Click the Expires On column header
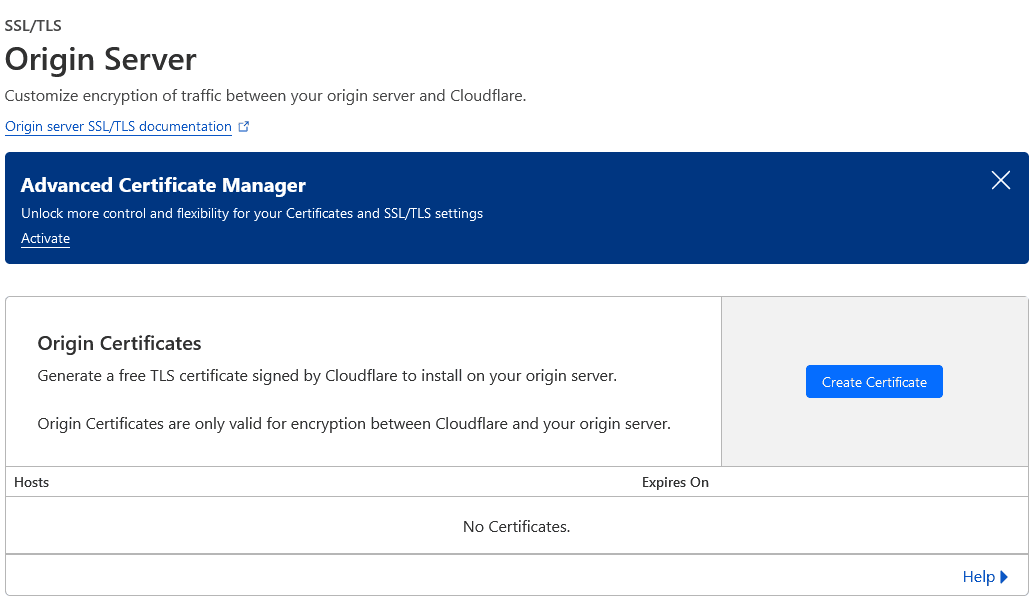Image resolution: width=1036 pixels, height=604 pixels. pyautogui.click(x=675, y=482)
